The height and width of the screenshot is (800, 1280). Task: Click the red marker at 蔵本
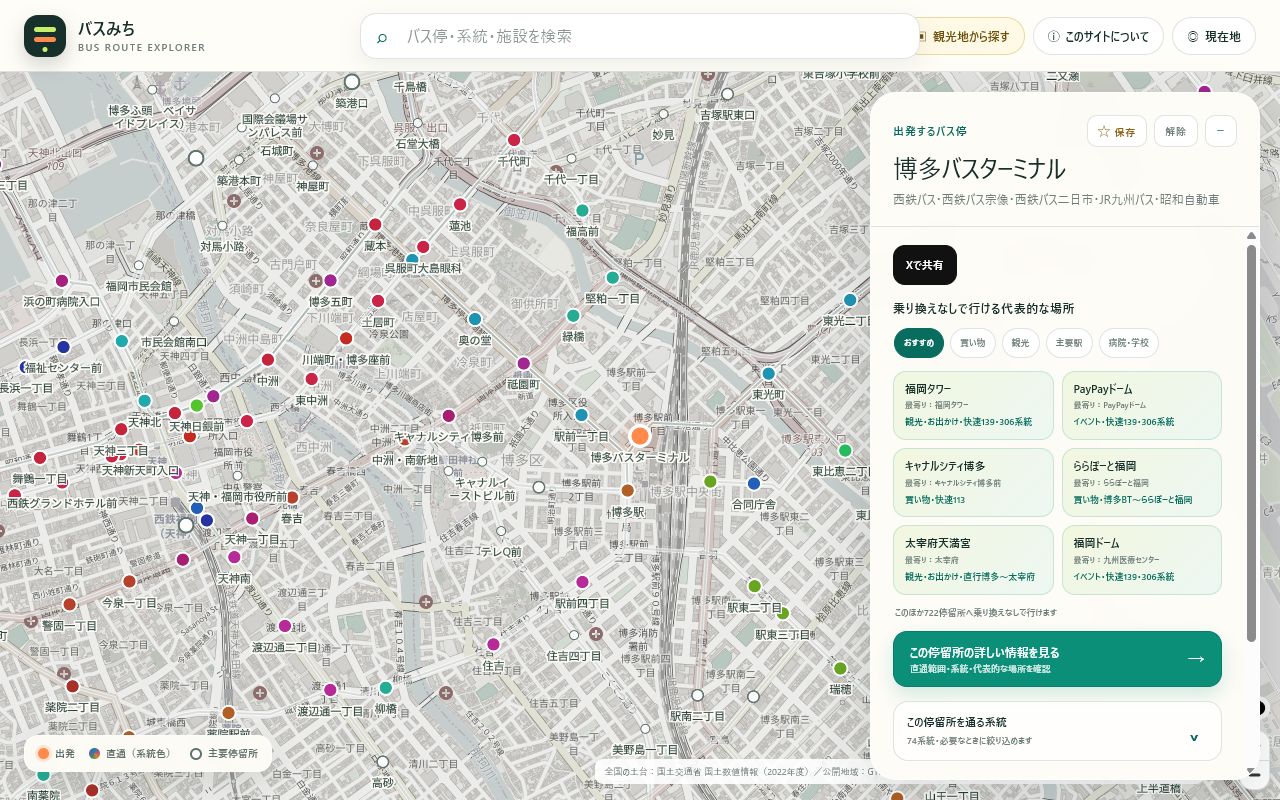(376, 224)
